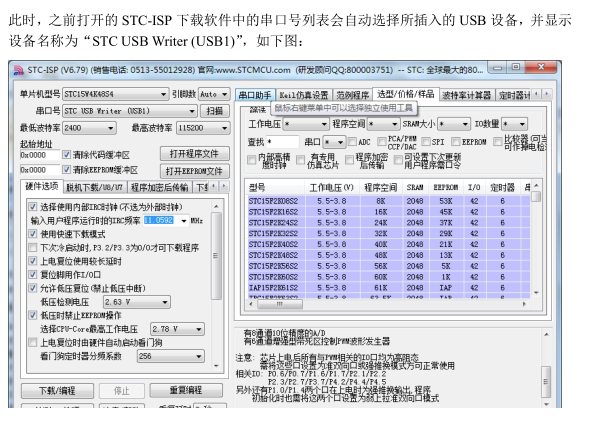Image resolution: width=607 pixels, height=424 pixels.
Task: Select STC15F2K08S2 row in chip table
Action: pyautogui.click(x=389, y=201)
